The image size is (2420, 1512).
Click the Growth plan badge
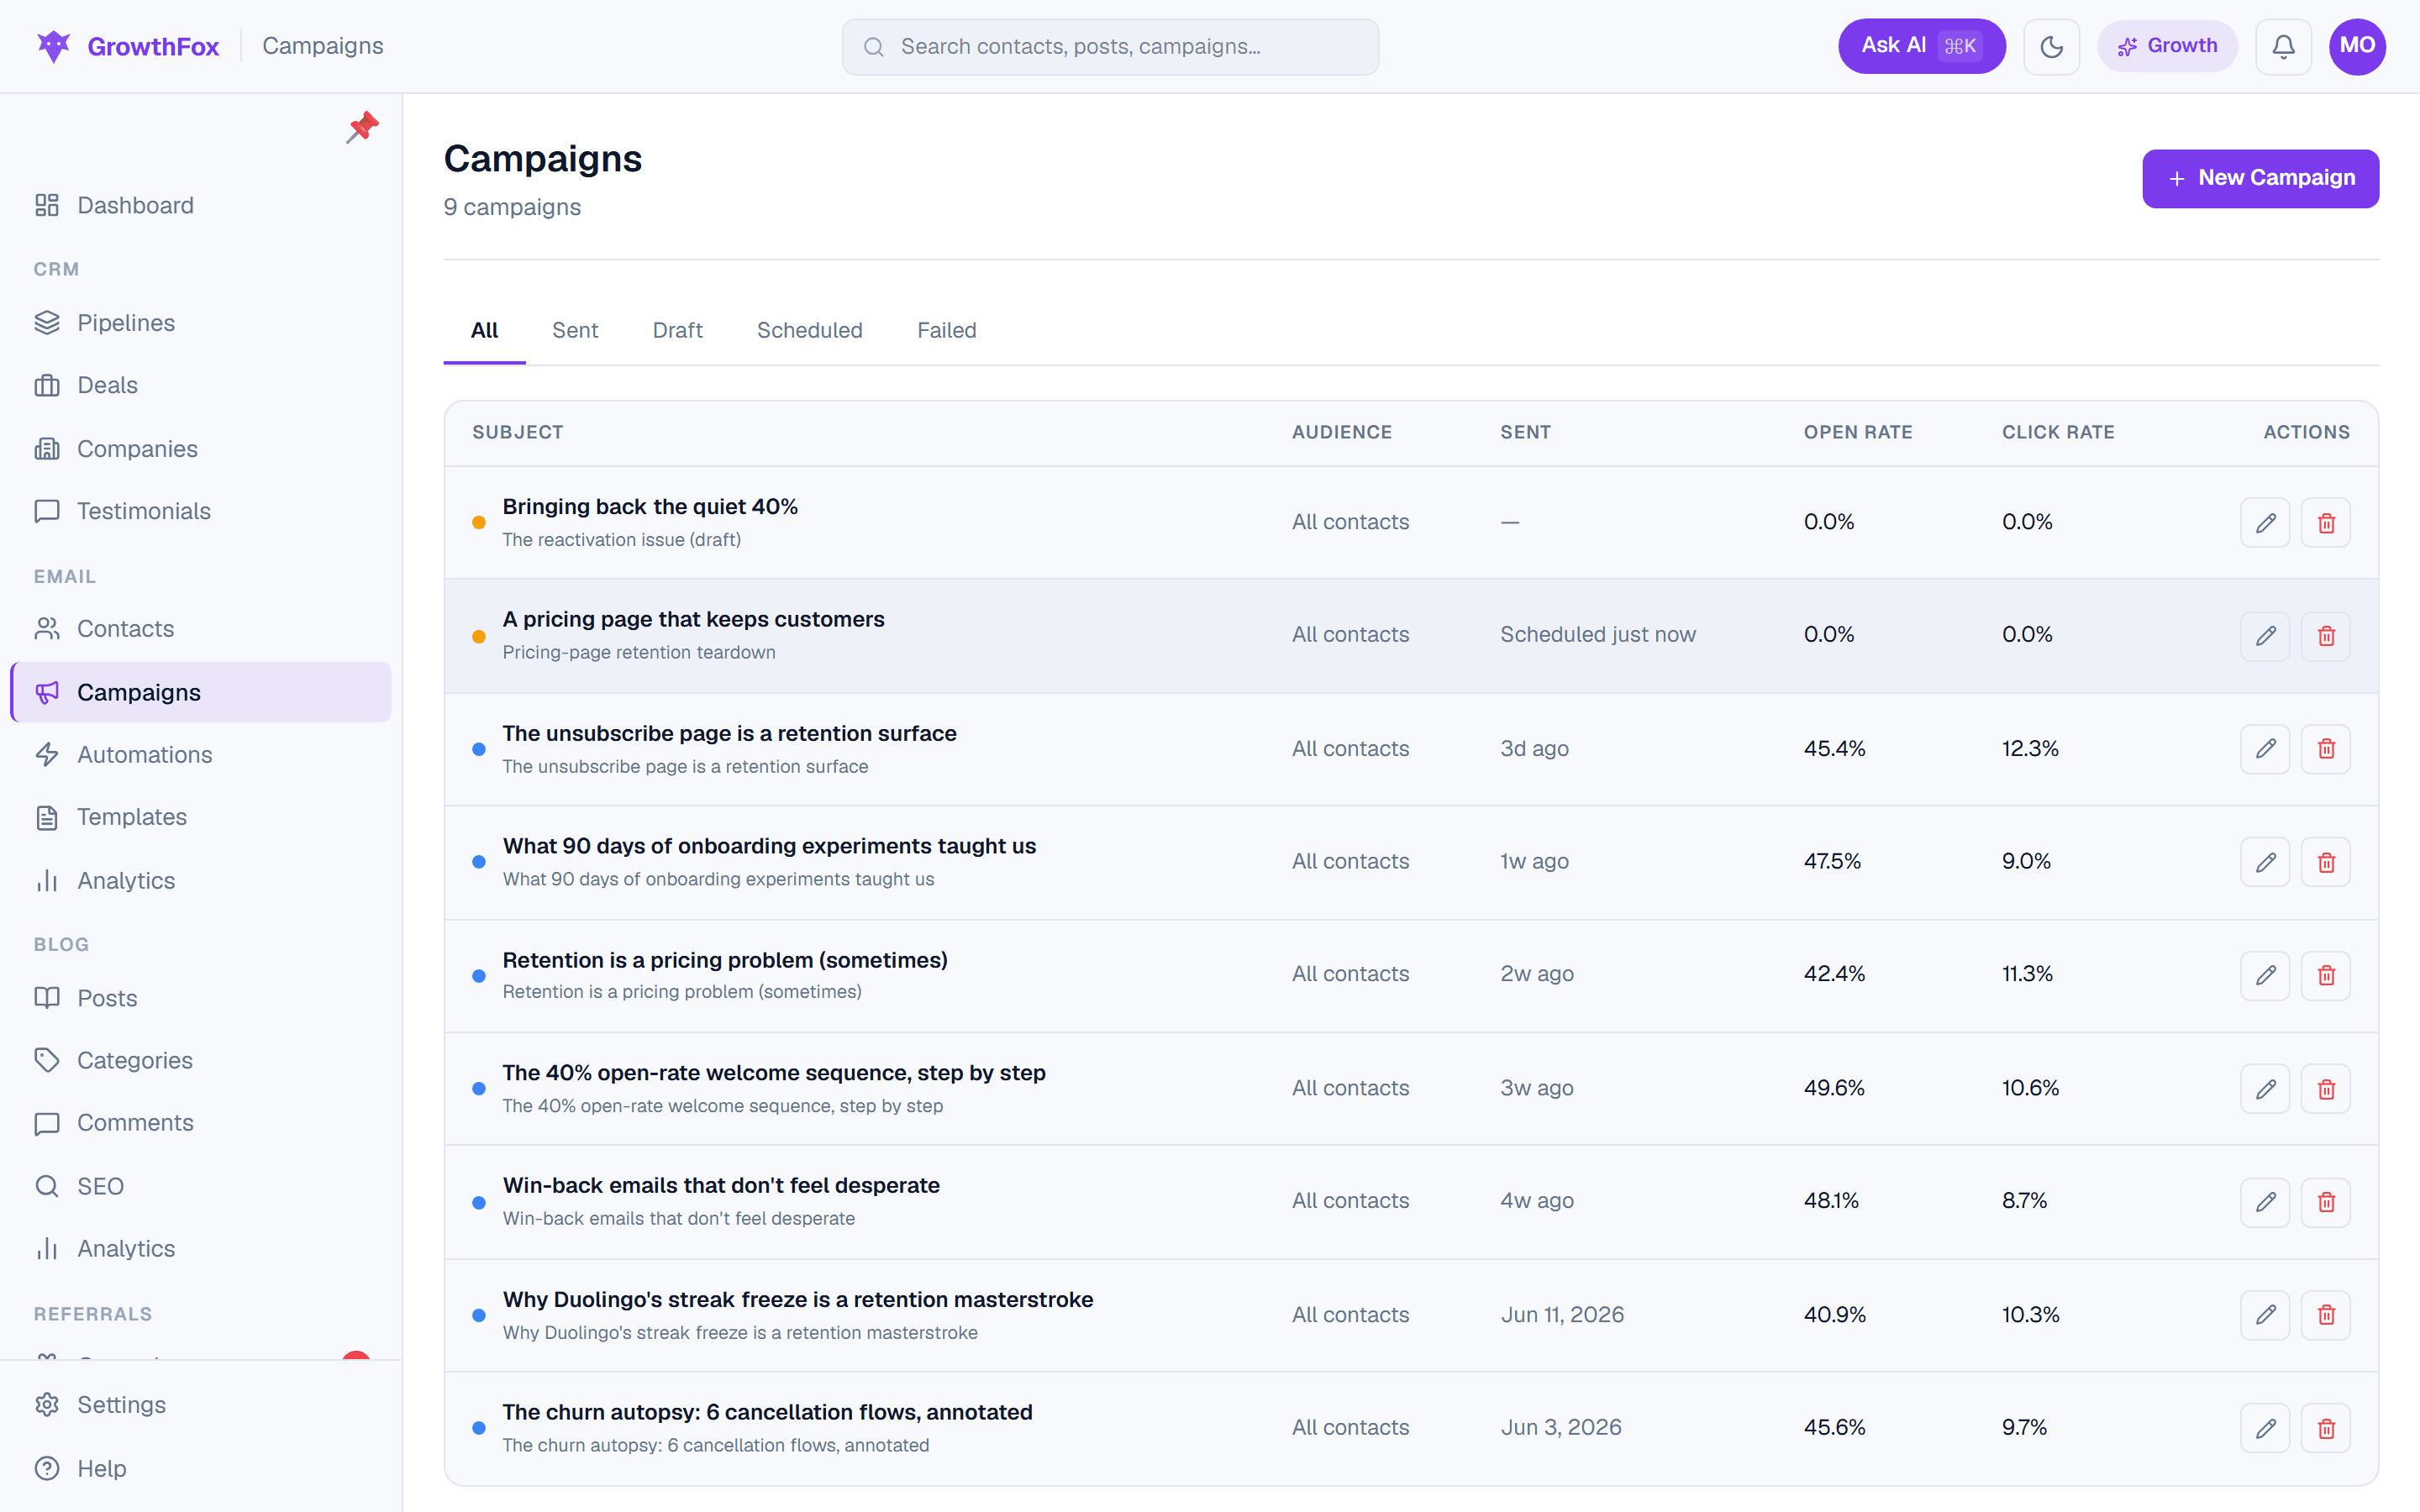pyautogui.click(x=2167, y=46)
